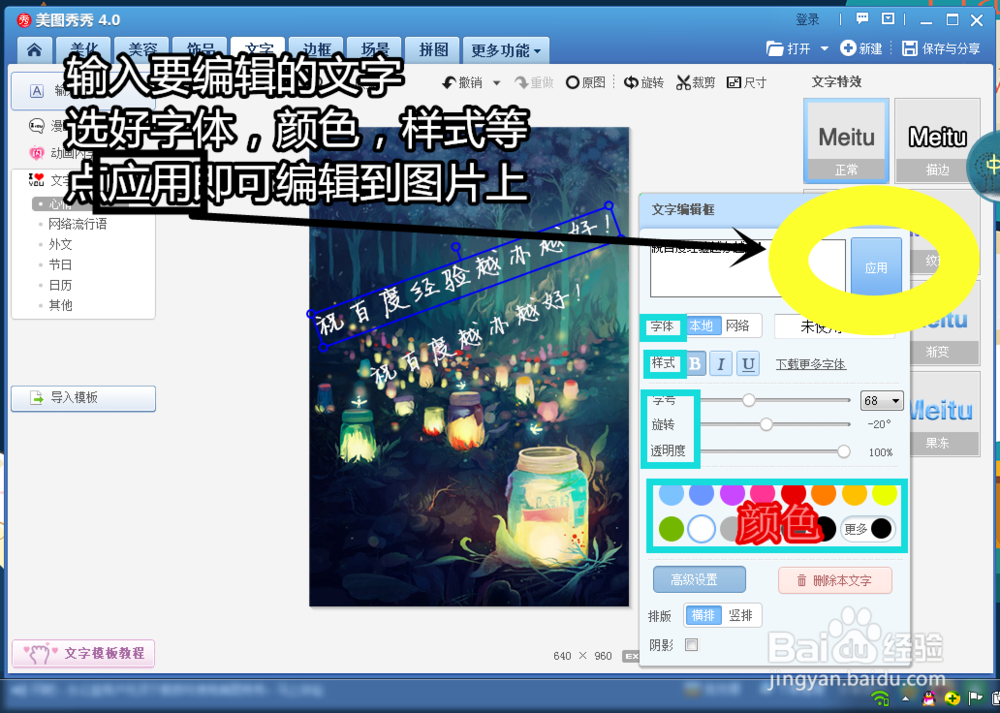Choose the 描边 outline text effect

click(x=938, y=141)
